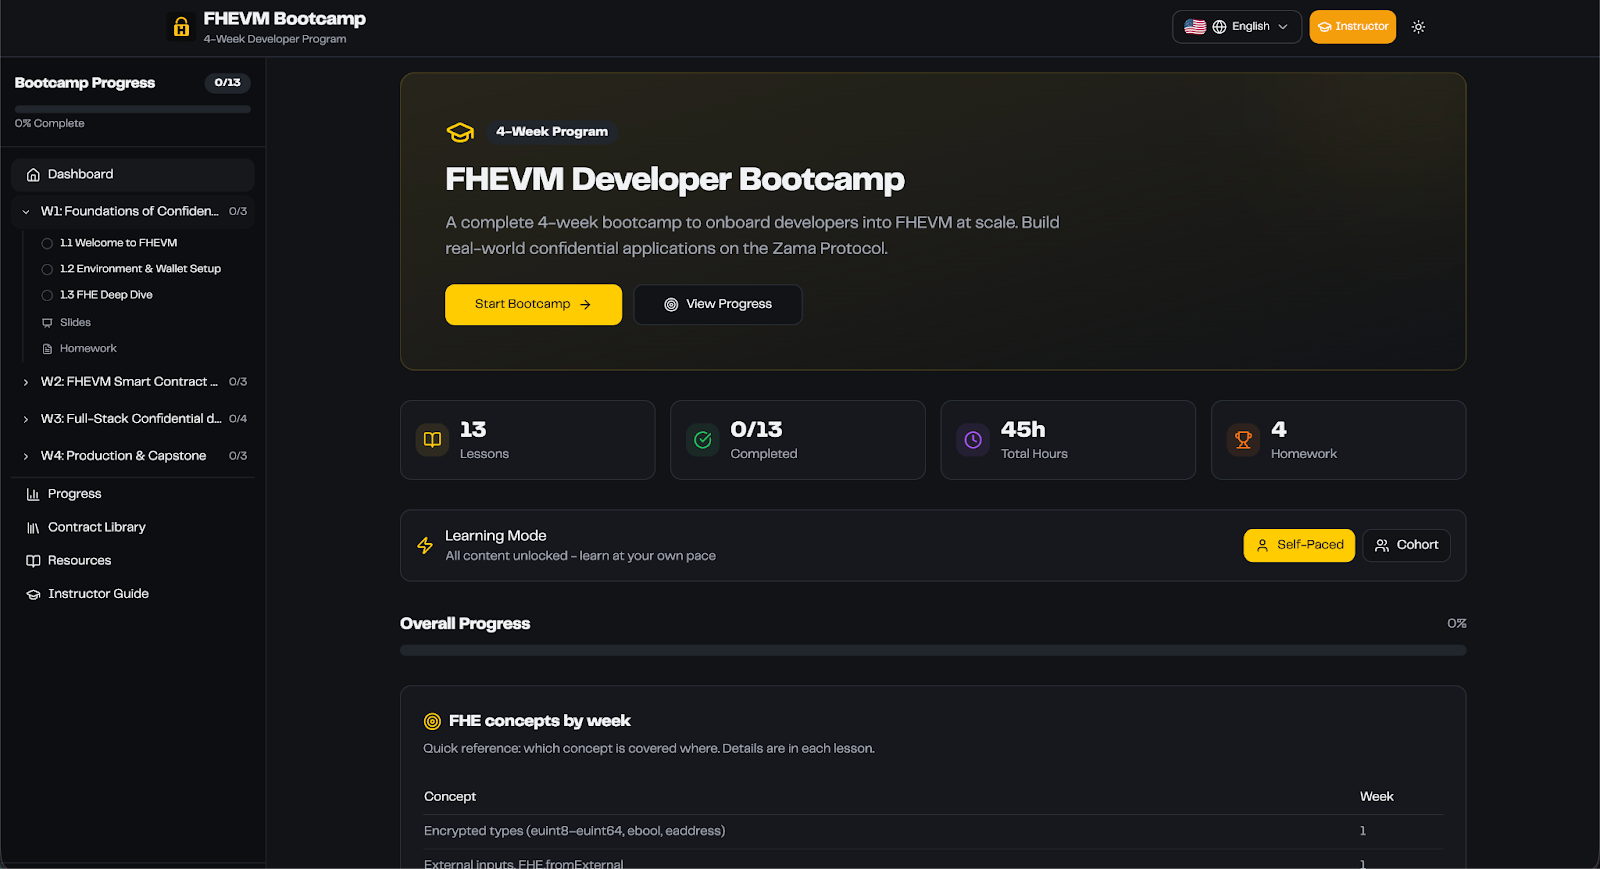Click the Start Bootcamp button
The width and height of the screenshot is (1600, 869).
pyautogui.click(x=533, y=305)
